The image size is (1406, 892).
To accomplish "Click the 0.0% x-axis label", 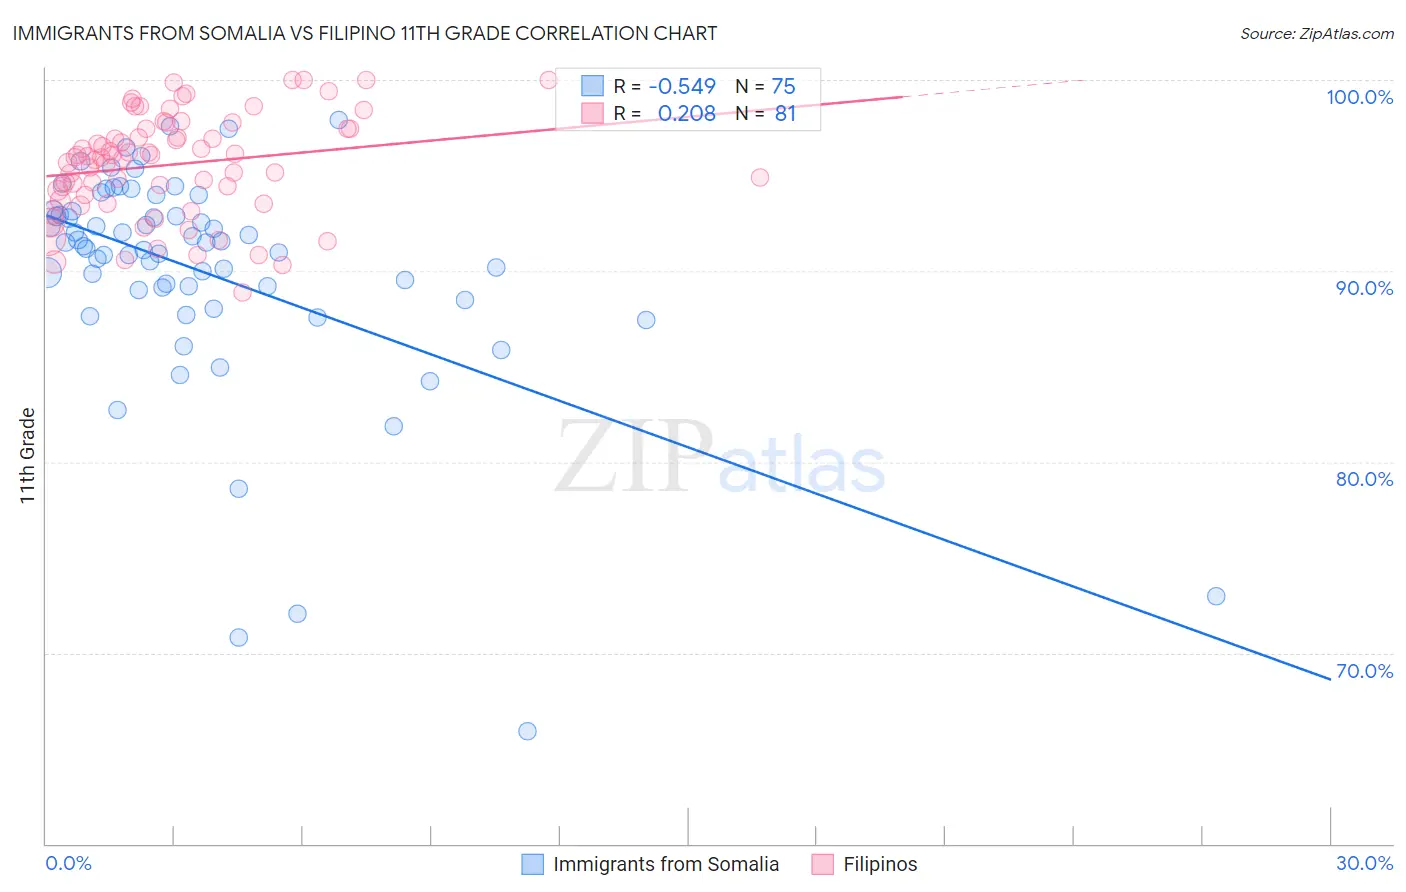I will point(68,863).
